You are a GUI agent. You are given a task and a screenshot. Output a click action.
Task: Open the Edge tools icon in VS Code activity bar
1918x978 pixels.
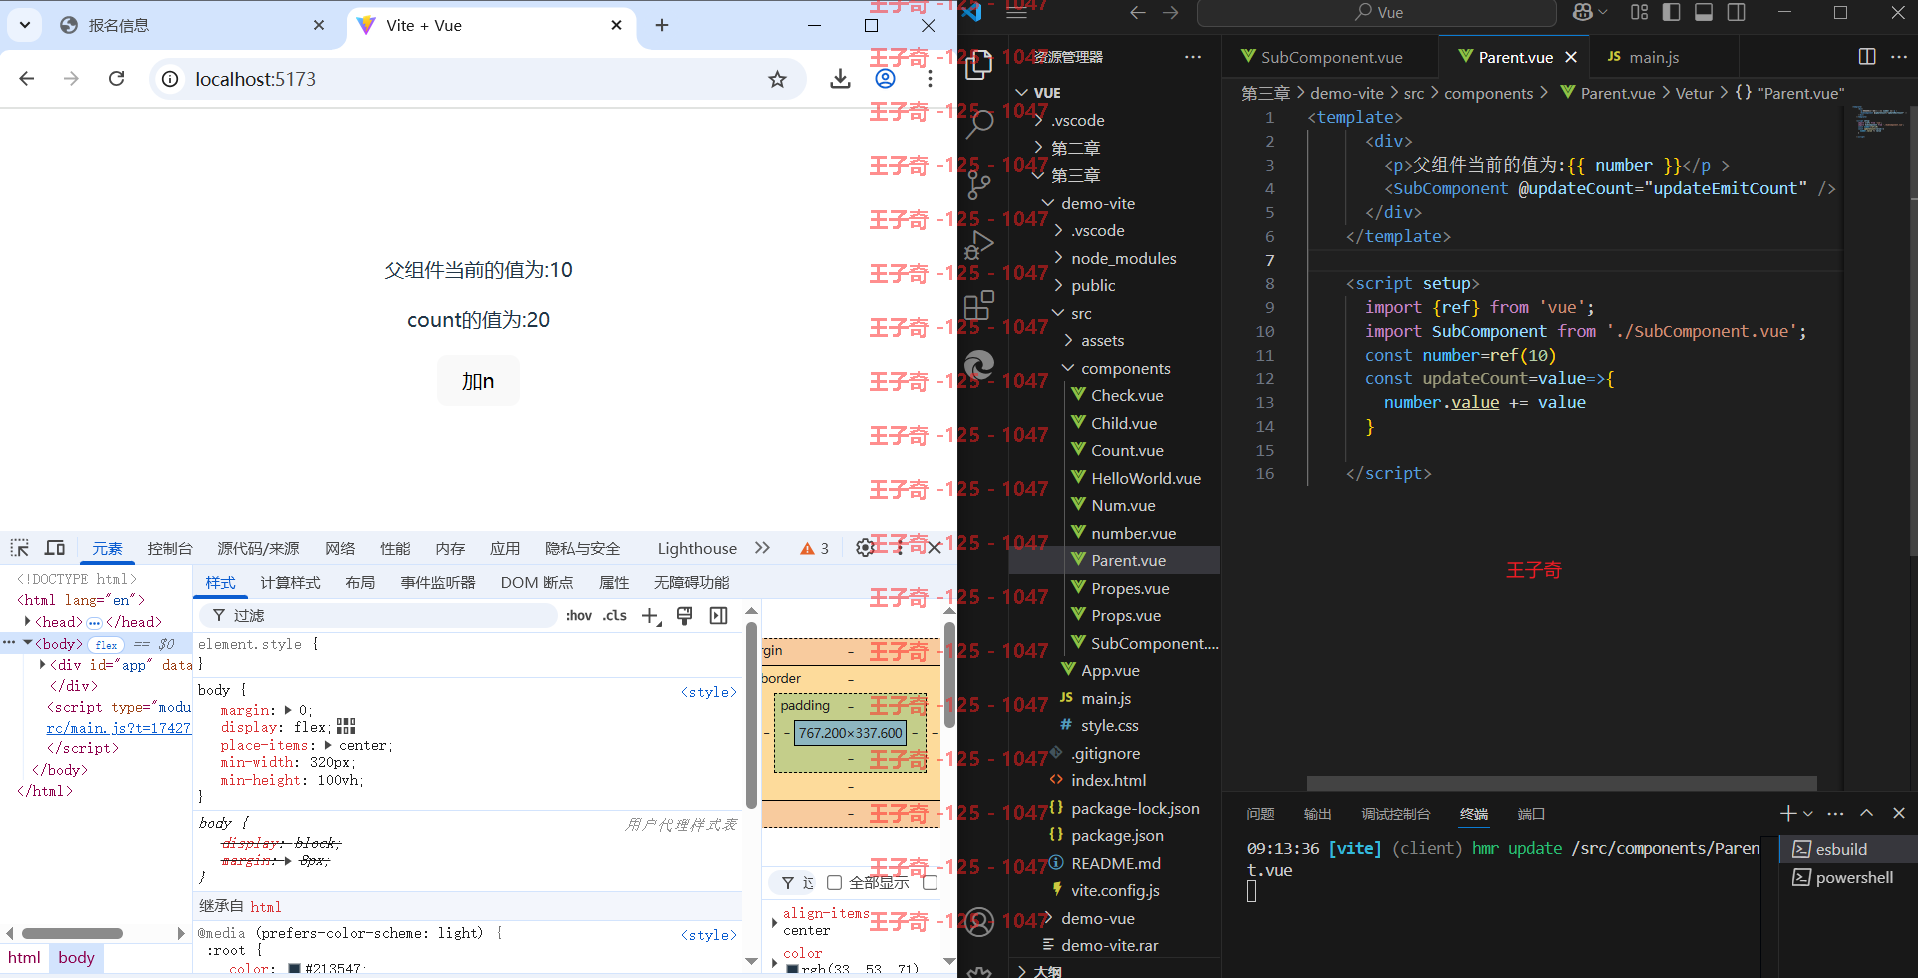tap(979, 364)
